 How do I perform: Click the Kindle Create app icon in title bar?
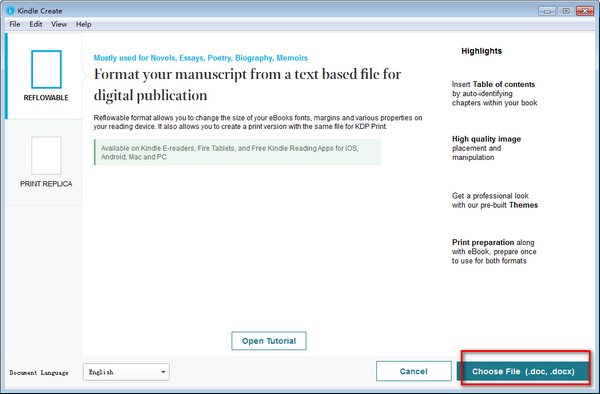coord(11,11)
